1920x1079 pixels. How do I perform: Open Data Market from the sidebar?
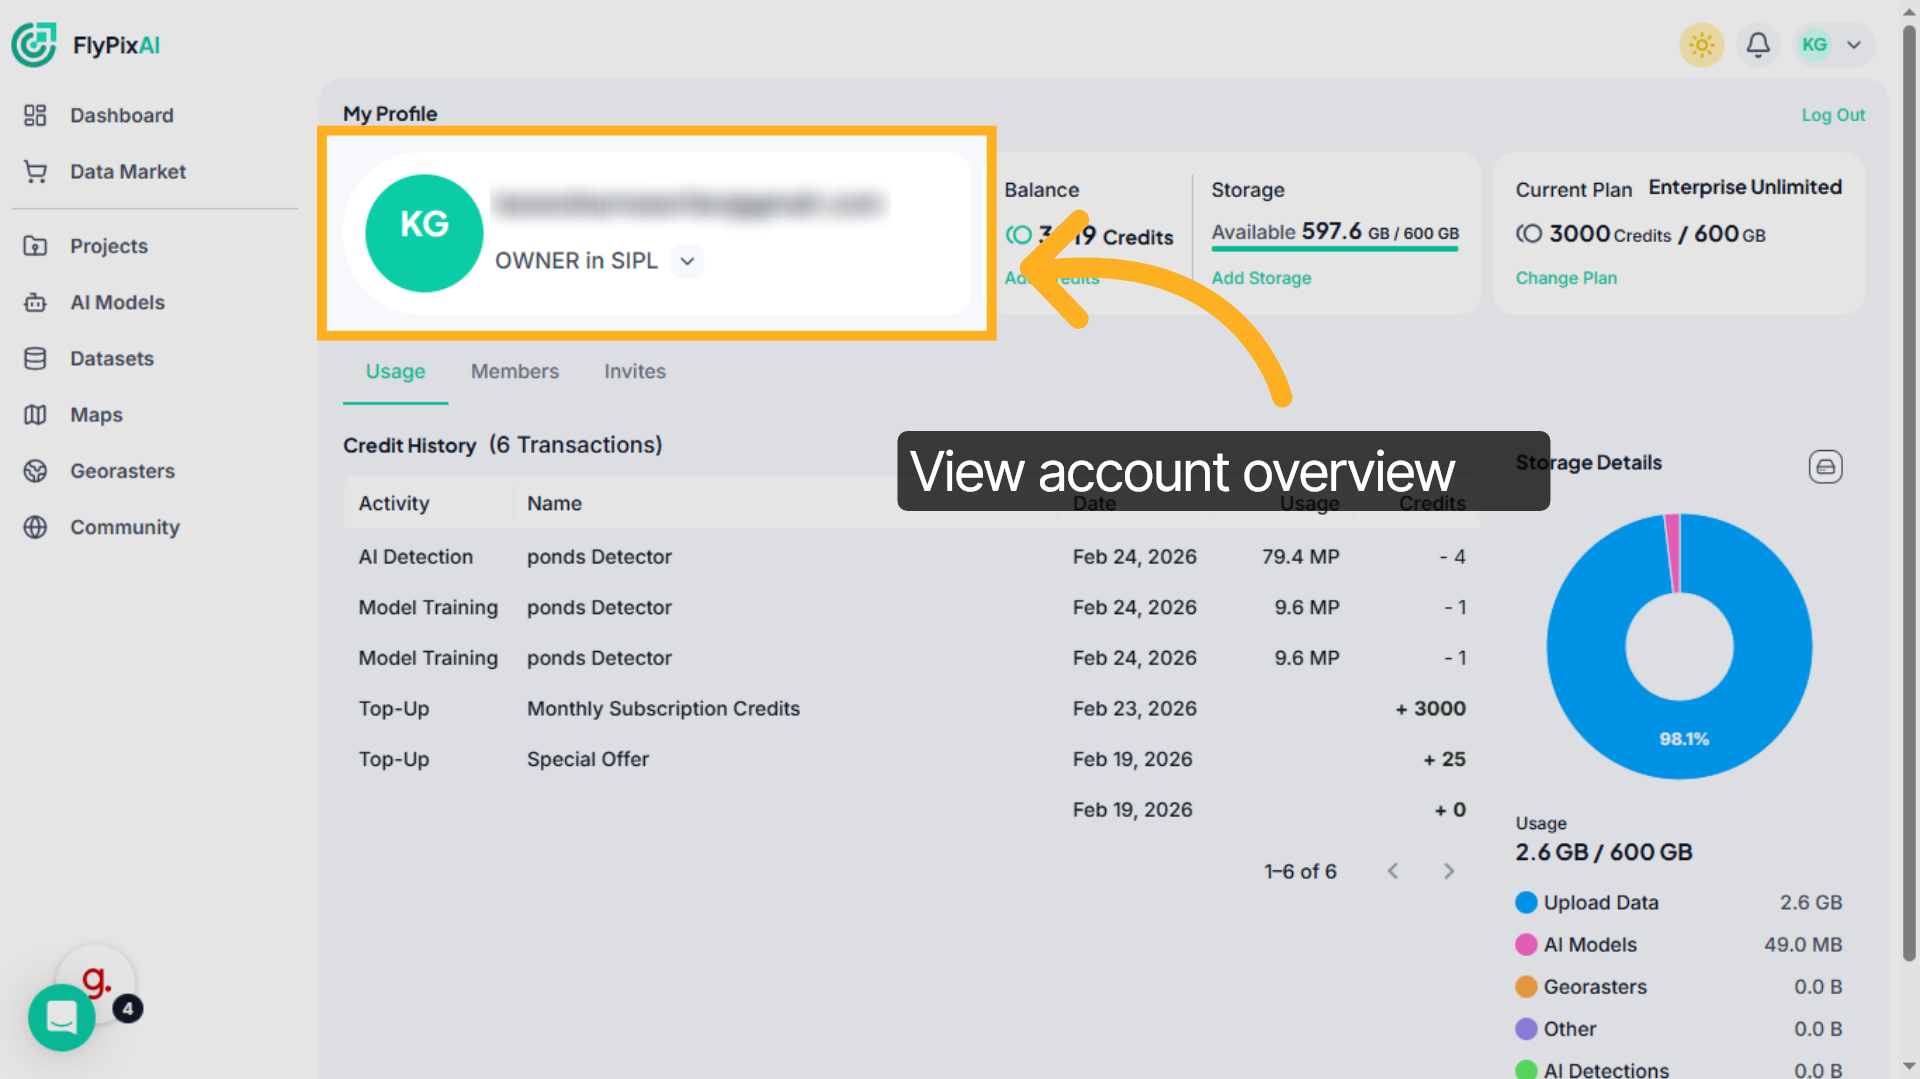[x=128, y=171]
